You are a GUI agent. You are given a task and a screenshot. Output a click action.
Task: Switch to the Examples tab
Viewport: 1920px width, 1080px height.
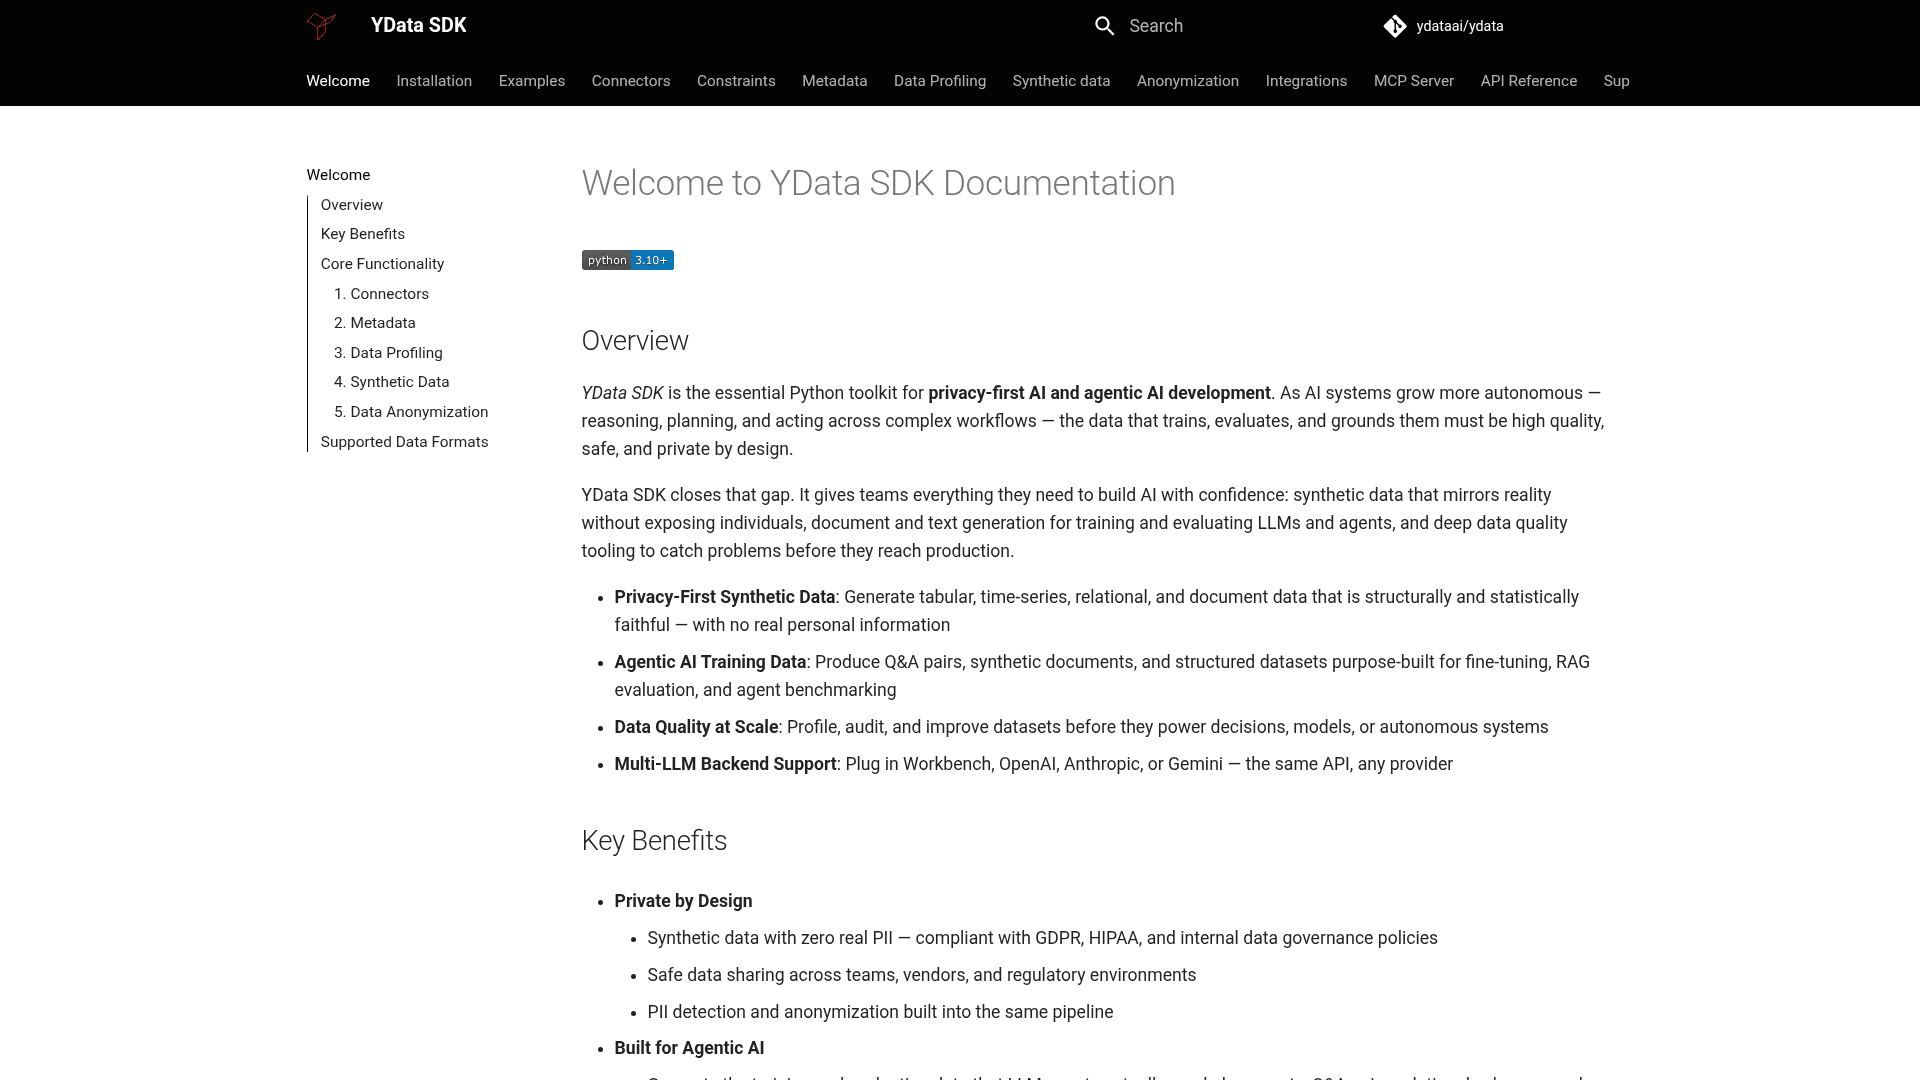click(532, 81)
